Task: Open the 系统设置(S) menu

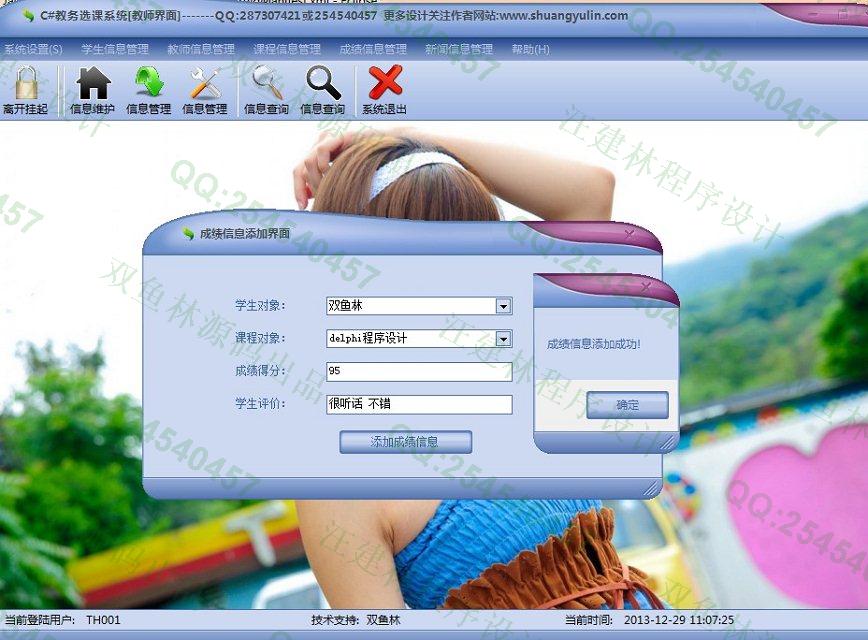Action: [33, 49]
